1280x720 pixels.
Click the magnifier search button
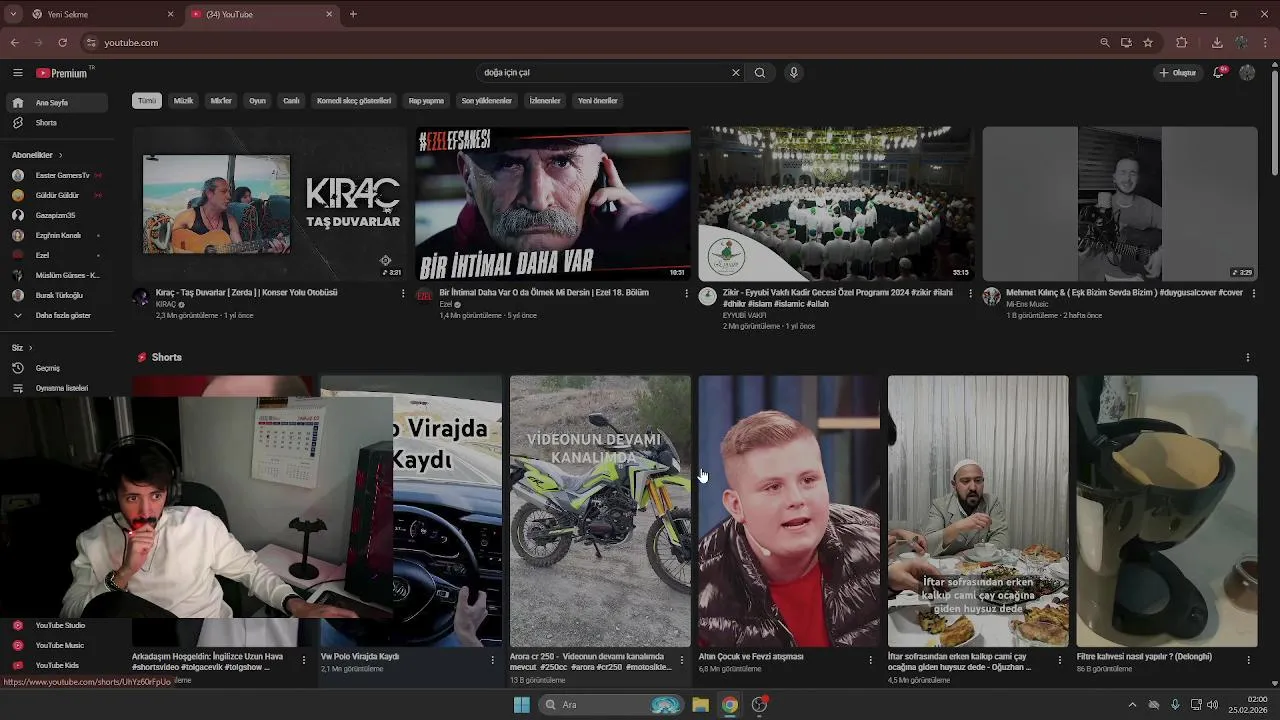tap(760, 73)
